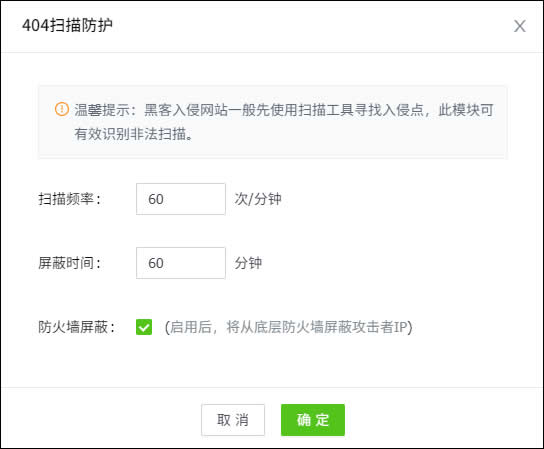
Task: Click empty space in the gray tip box
Action: tap(347, 139)
